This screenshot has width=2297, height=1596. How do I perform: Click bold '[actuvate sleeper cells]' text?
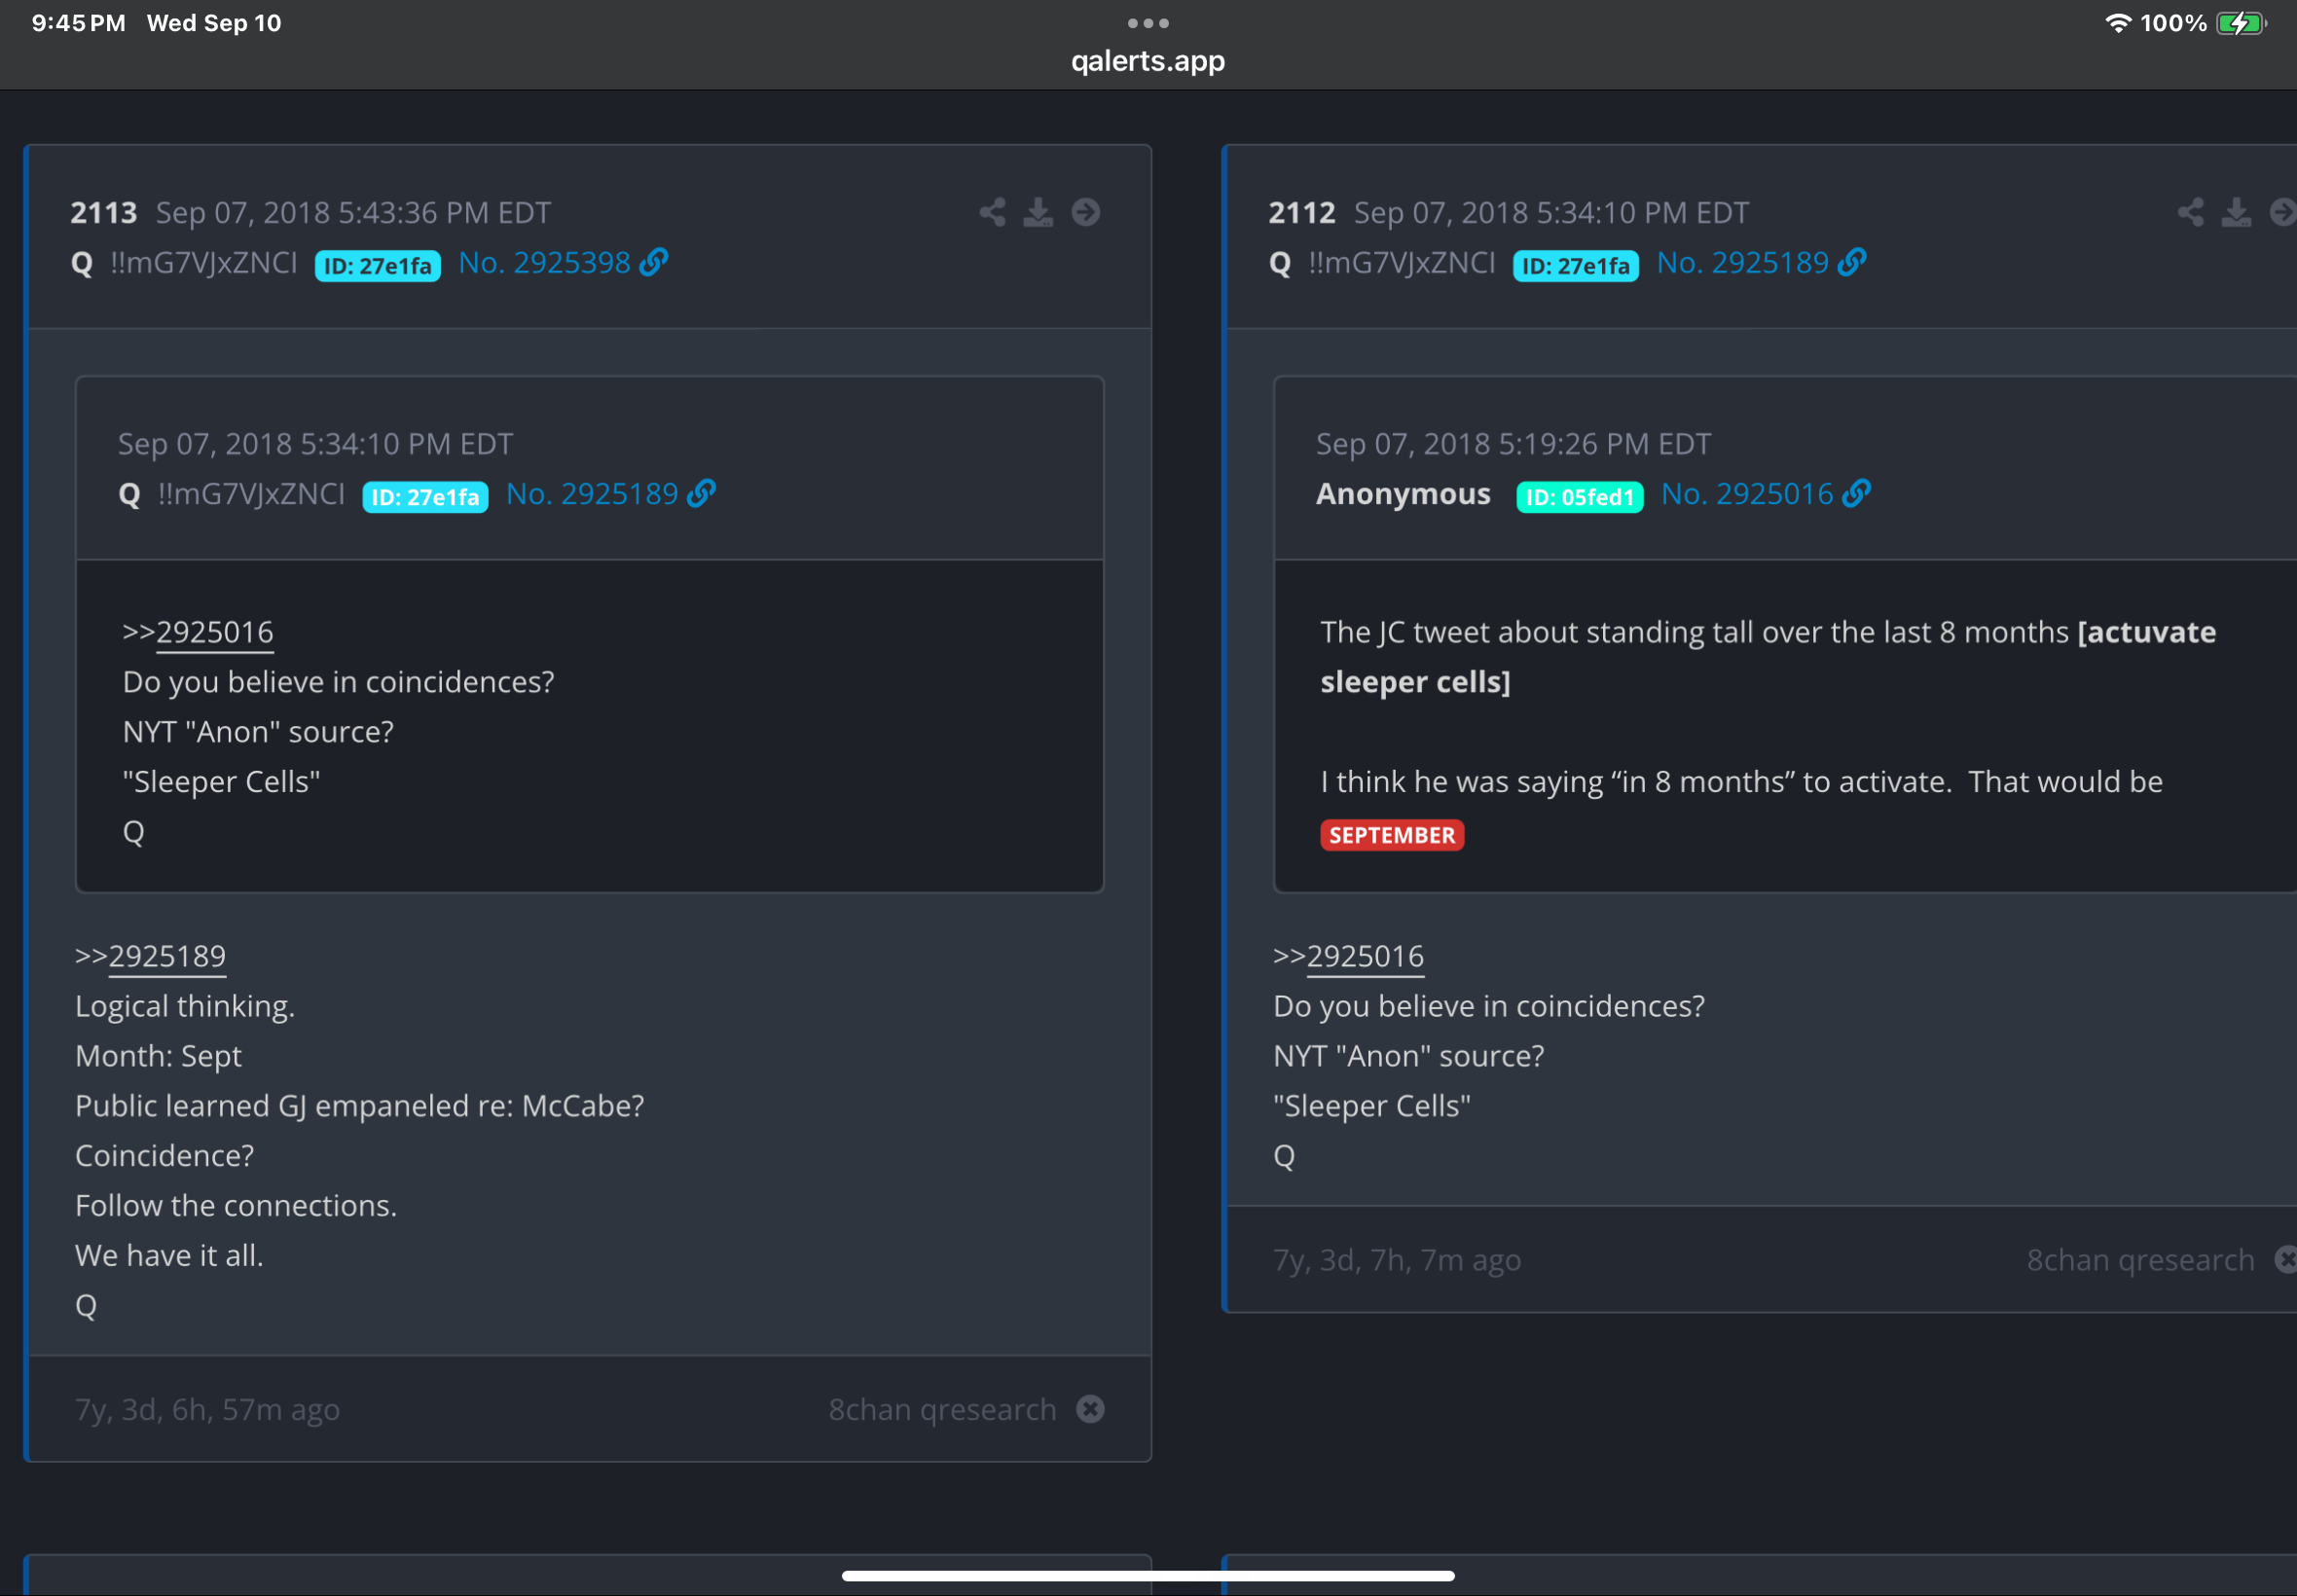(x=1768, y=657)
